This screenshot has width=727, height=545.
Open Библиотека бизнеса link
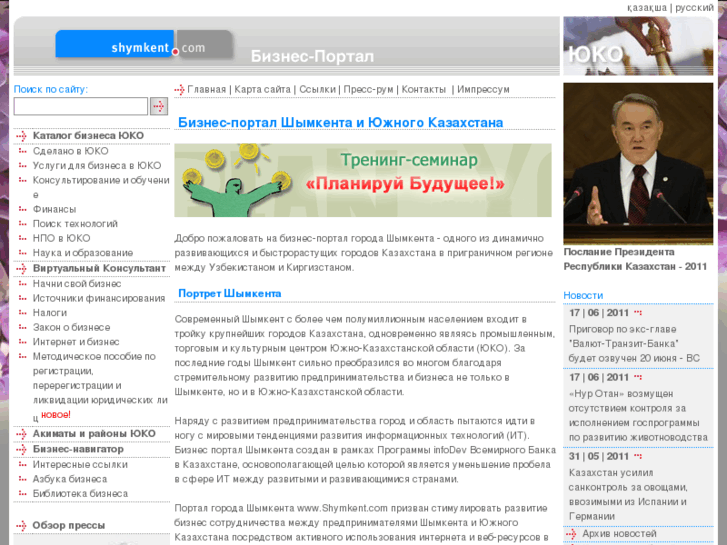(80, 494)
